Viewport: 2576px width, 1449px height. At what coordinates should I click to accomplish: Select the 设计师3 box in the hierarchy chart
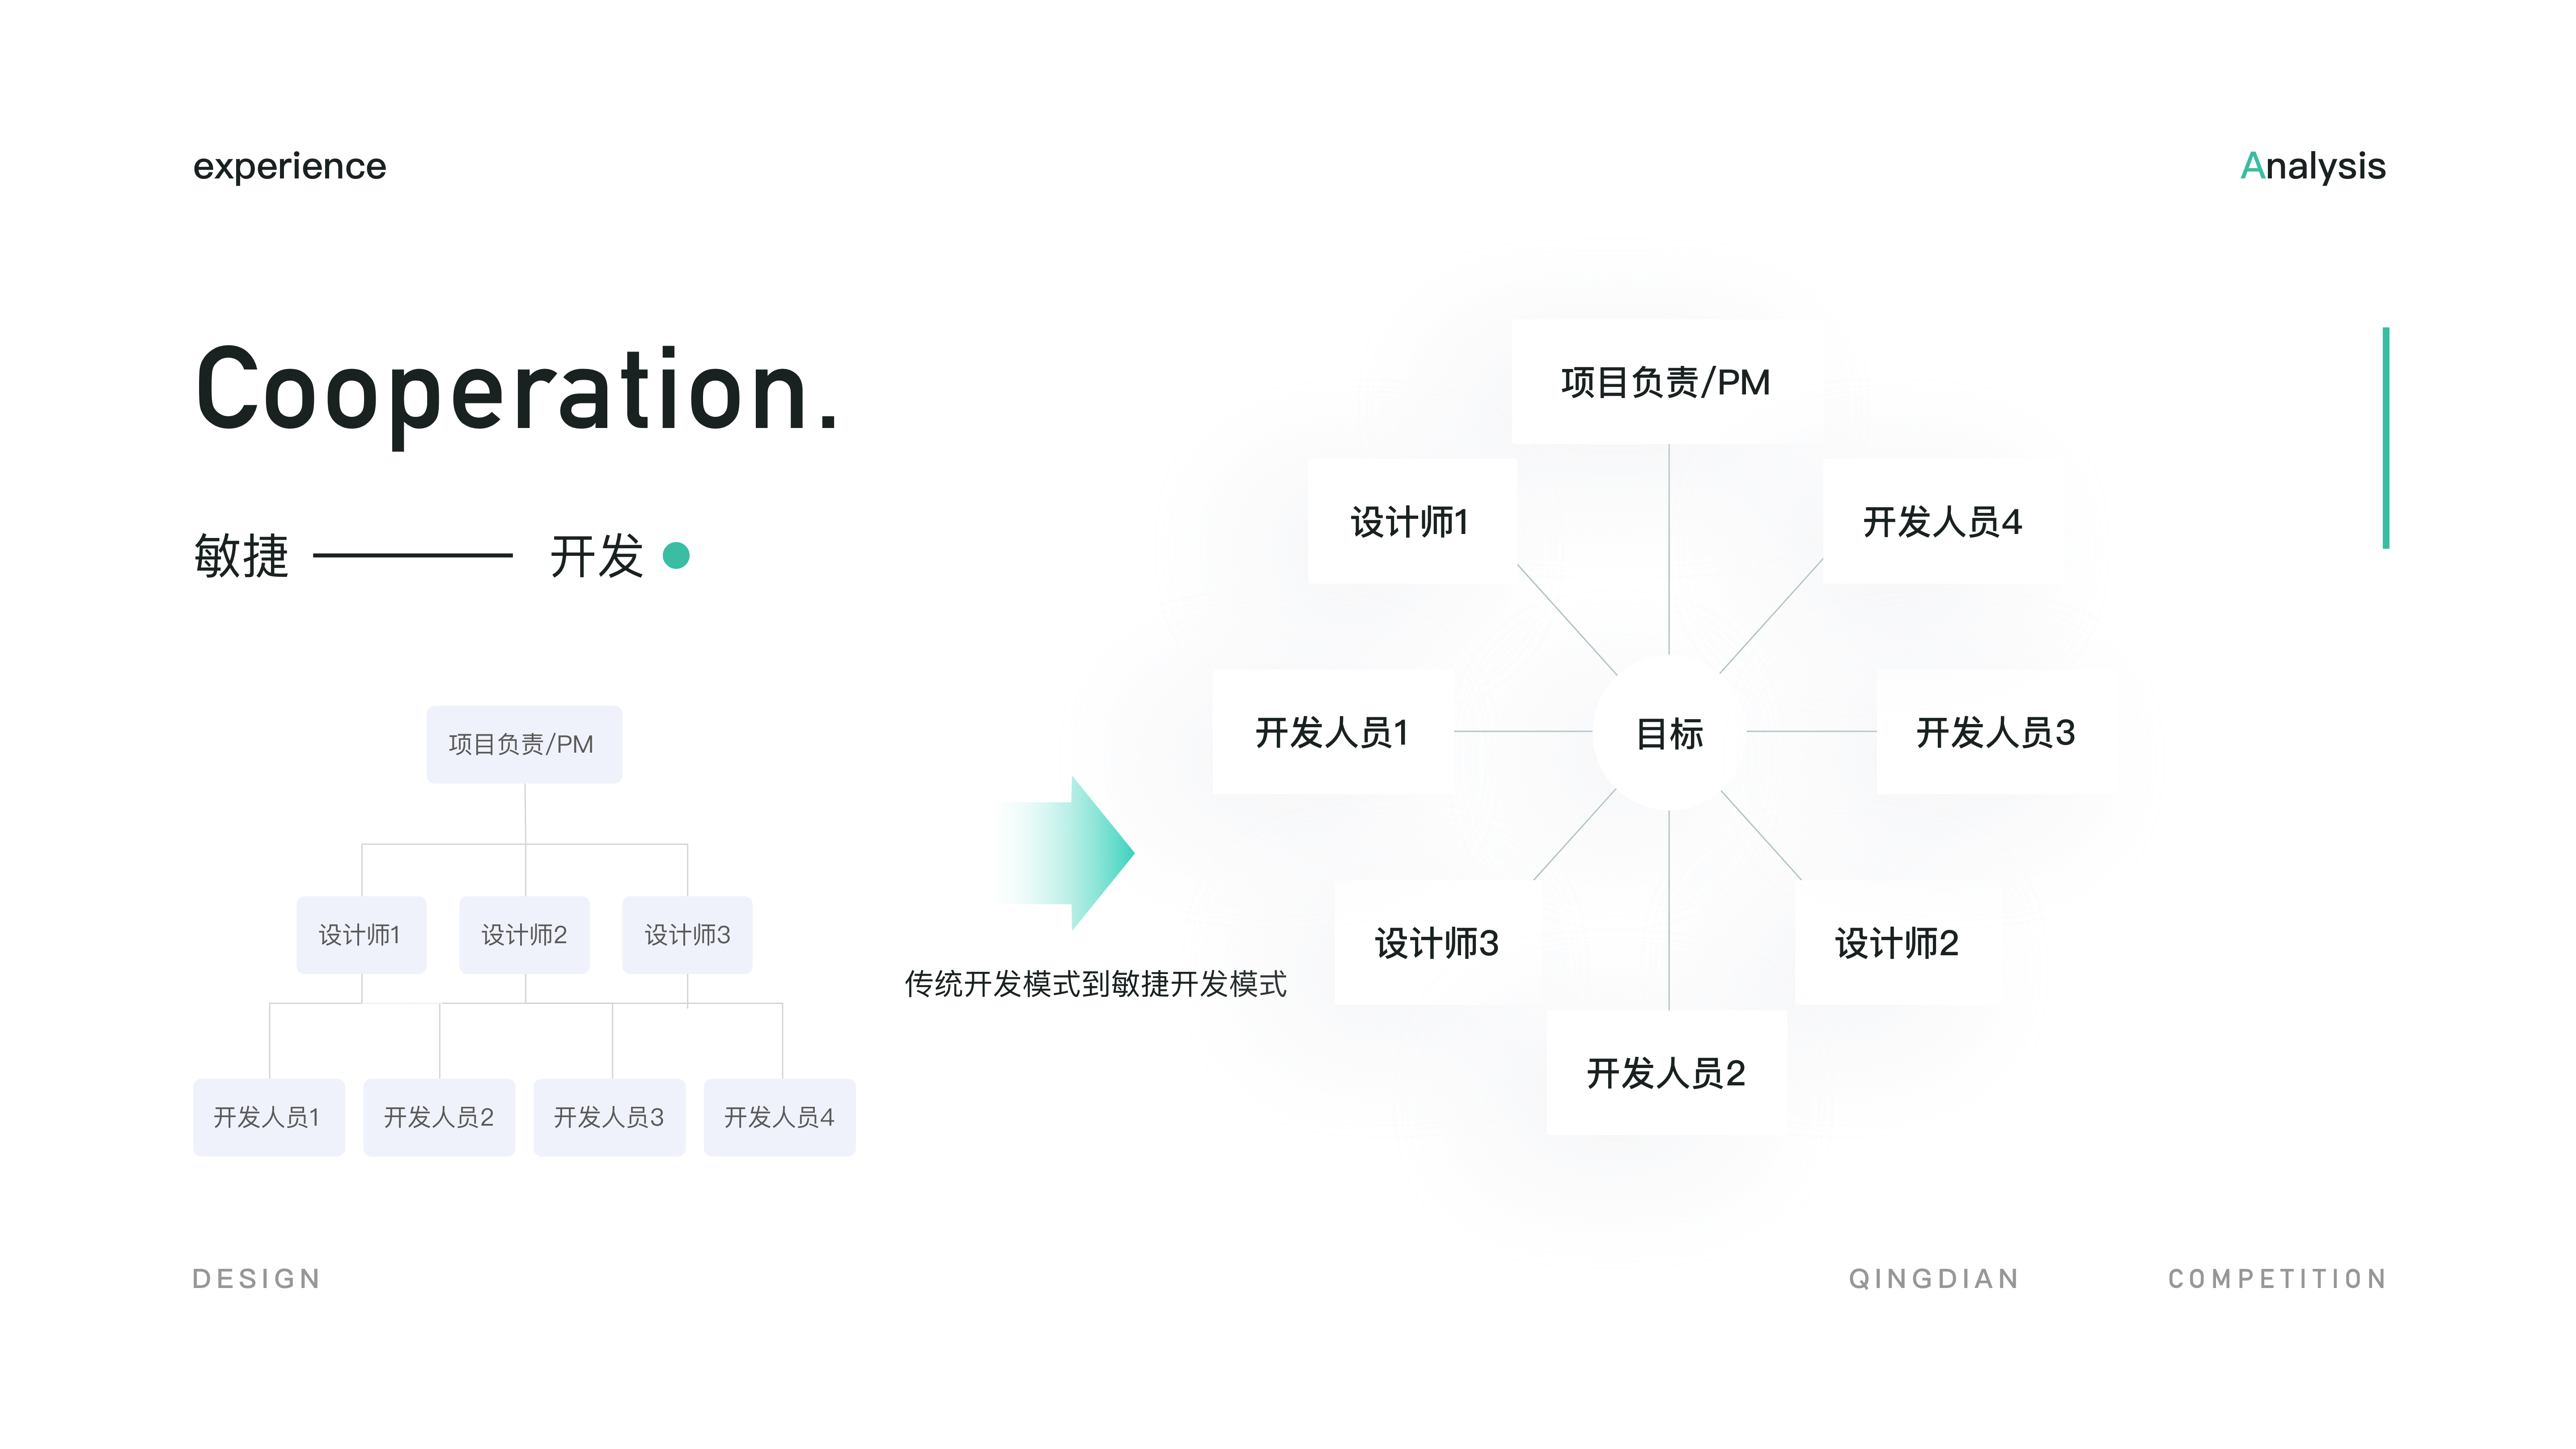click(687, 935)
